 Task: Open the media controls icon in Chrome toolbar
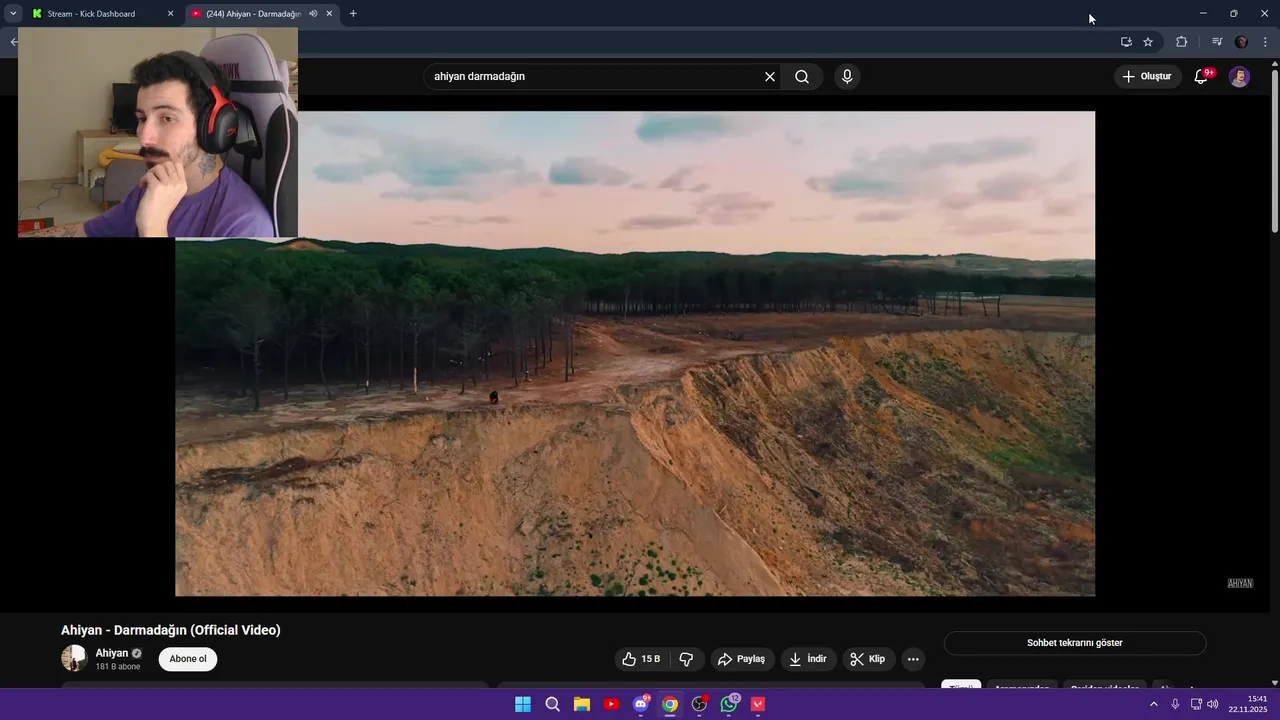[1217, 42]
